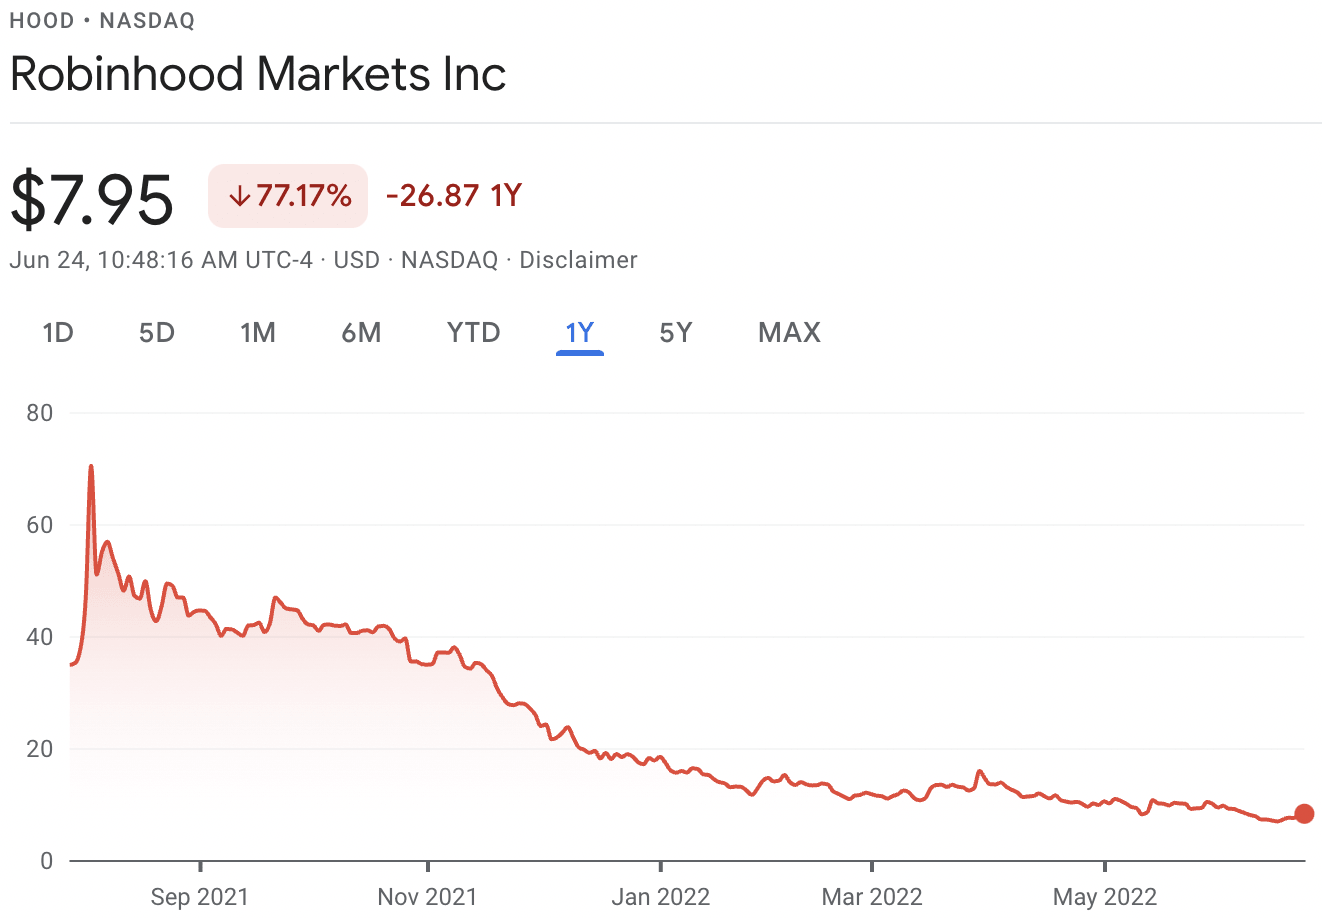The width and height of the screenshot is (1322, 918).
Task: Switch to the 5Y time range
Action: (675, 332)
